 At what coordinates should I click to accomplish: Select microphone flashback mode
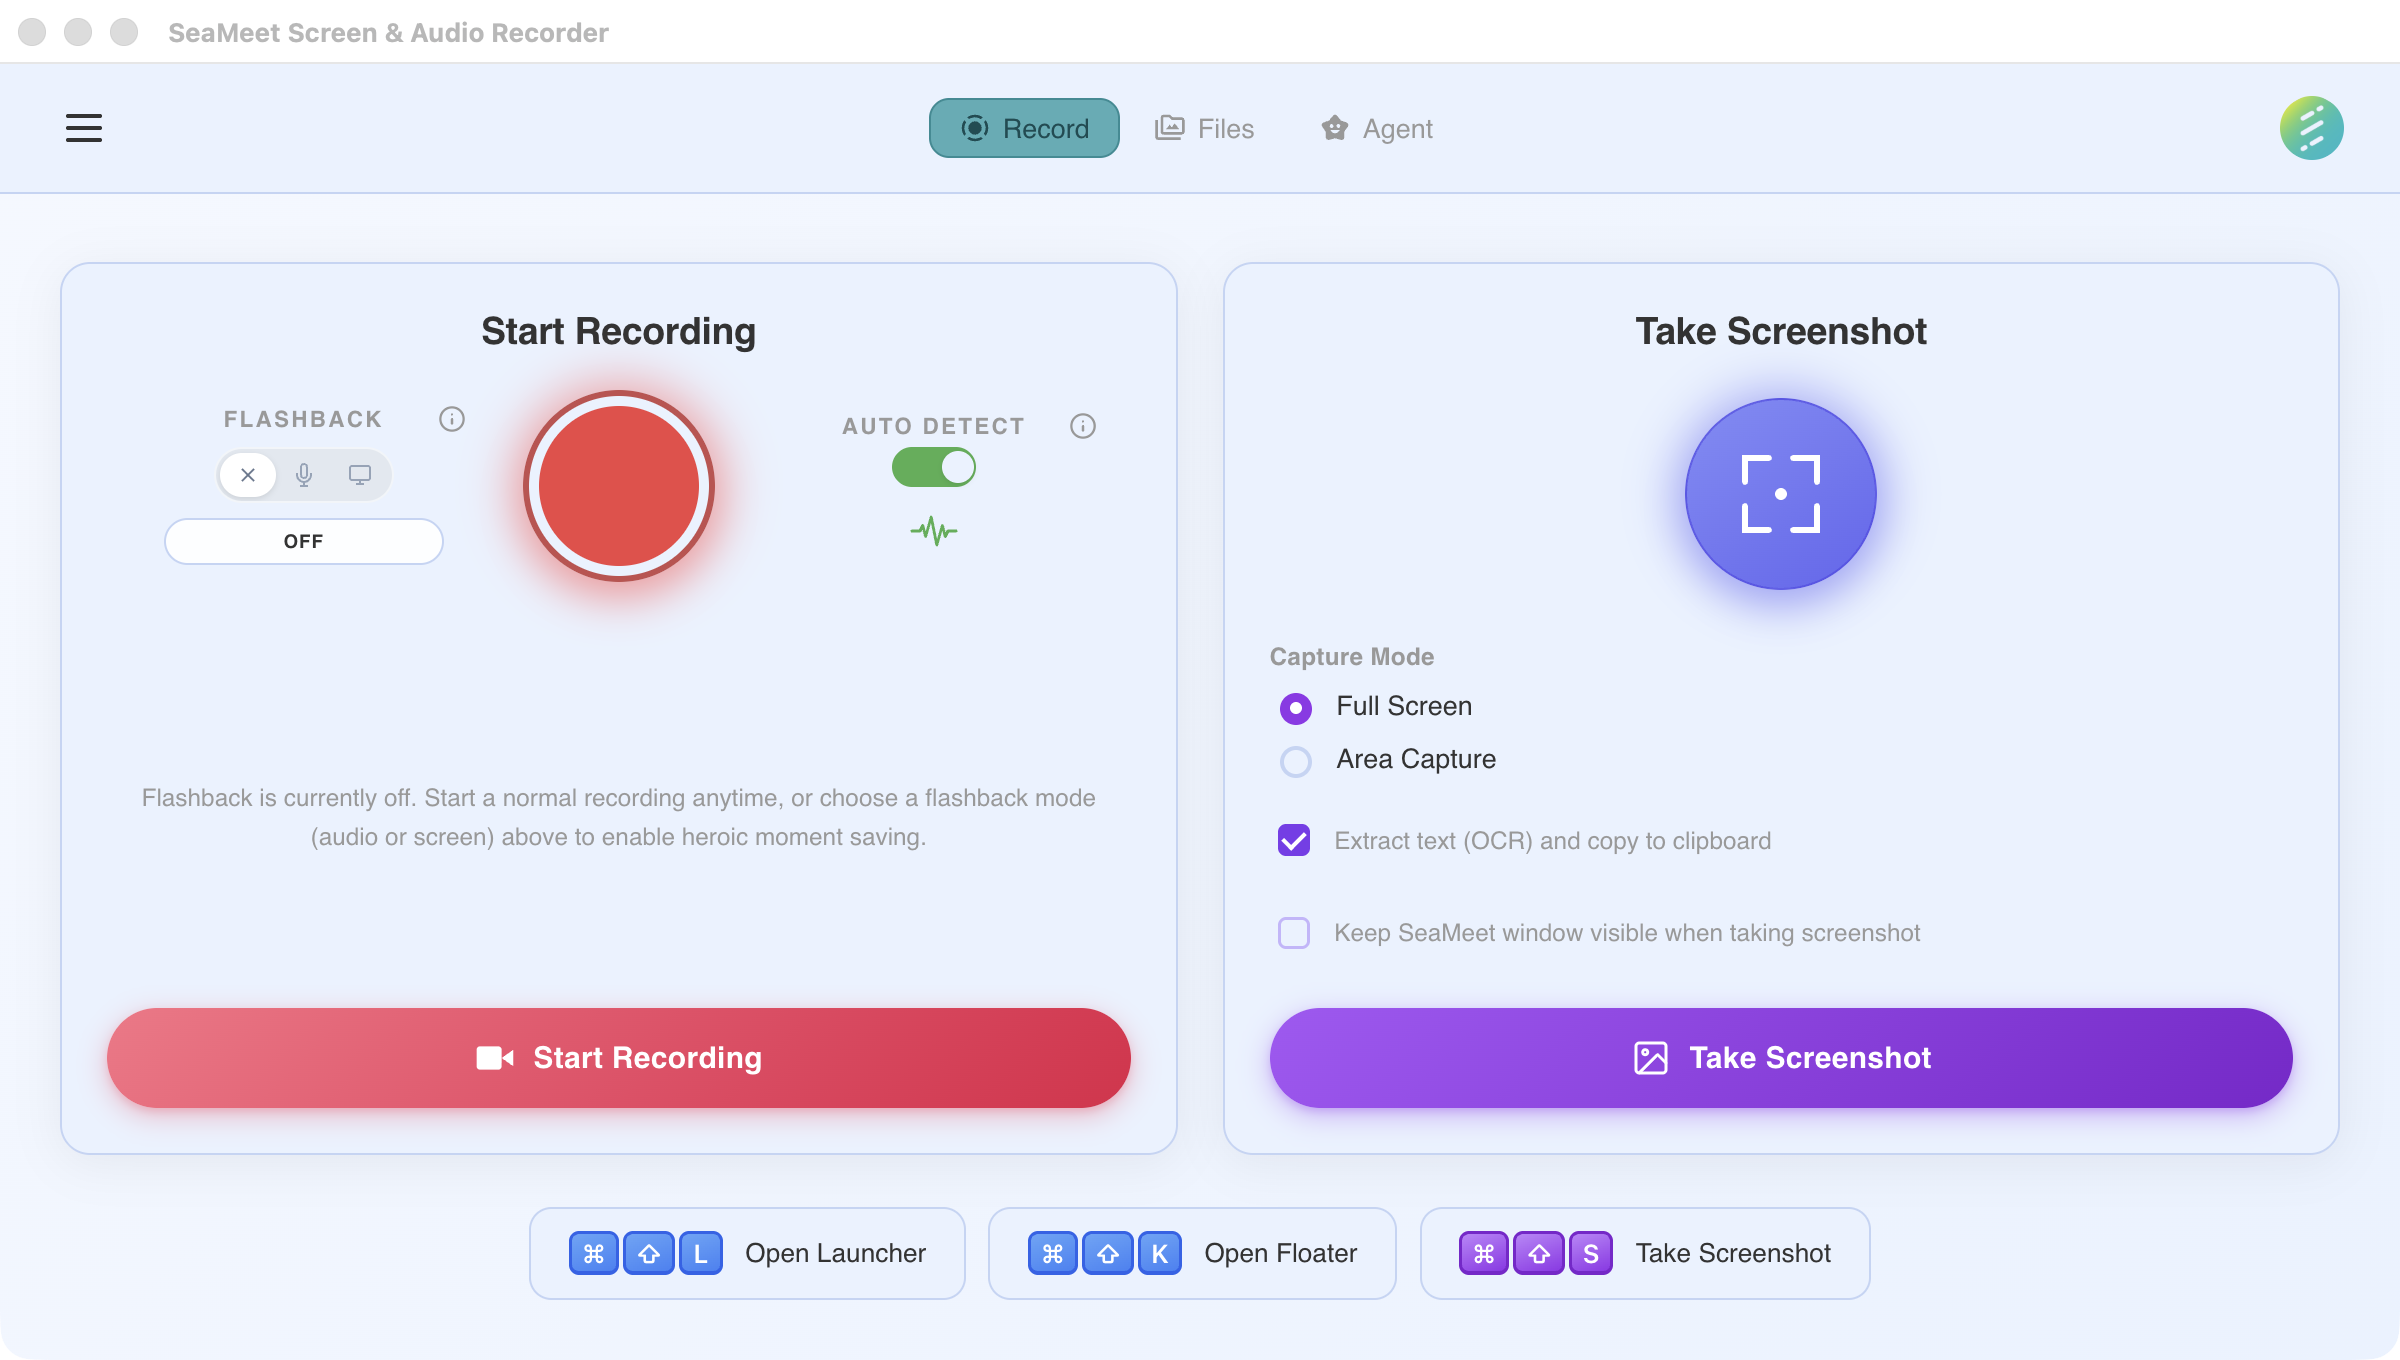303,475
